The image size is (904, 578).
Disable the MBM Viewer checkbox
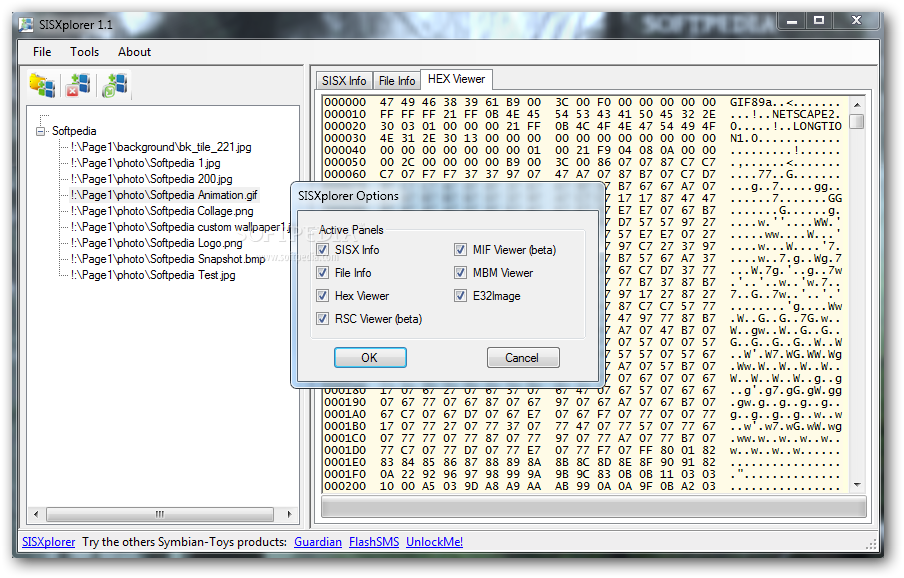(460, 273)
